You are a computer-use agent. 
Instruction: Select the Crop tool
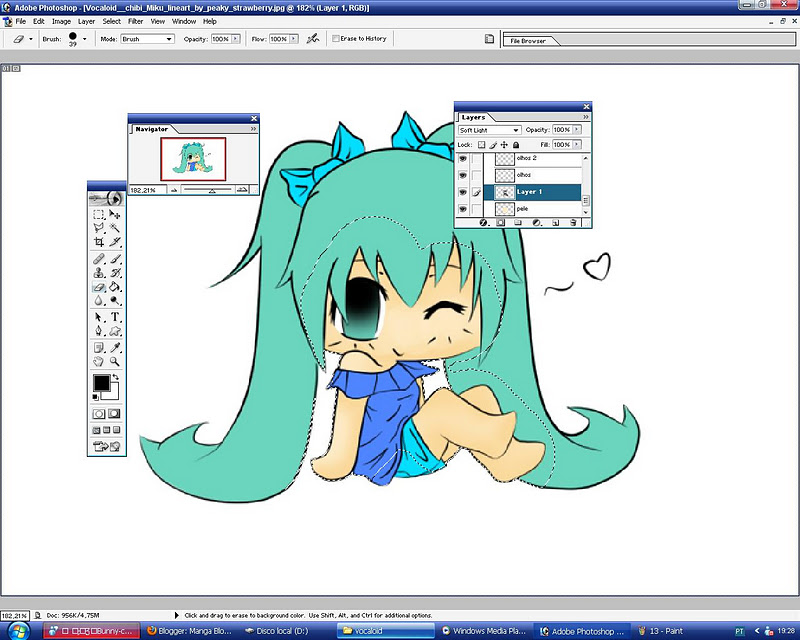point(98,241)
